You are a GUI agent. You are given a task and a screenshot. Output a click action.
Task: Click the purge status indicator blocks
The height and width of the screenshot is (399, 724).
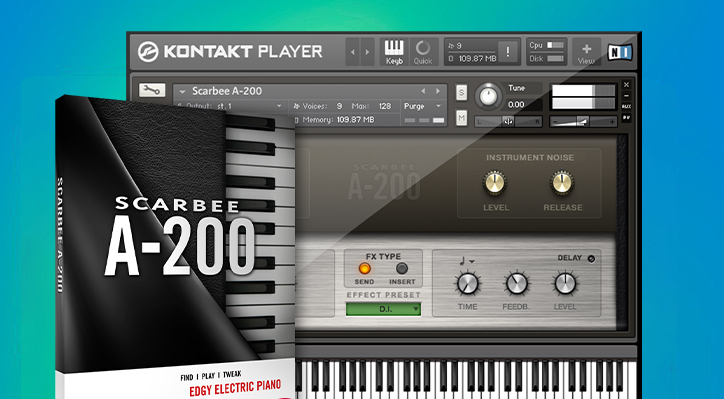424,120
